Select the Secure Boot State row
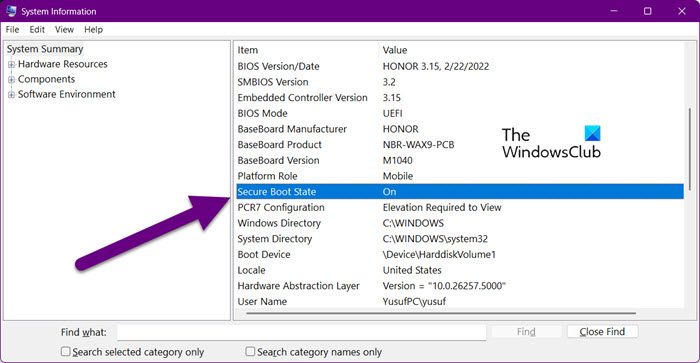 coord(460,192)
